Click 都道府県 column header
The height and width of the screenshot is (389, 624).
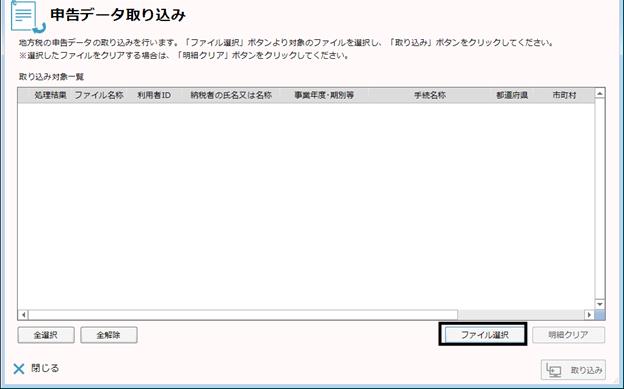(512, 95)
